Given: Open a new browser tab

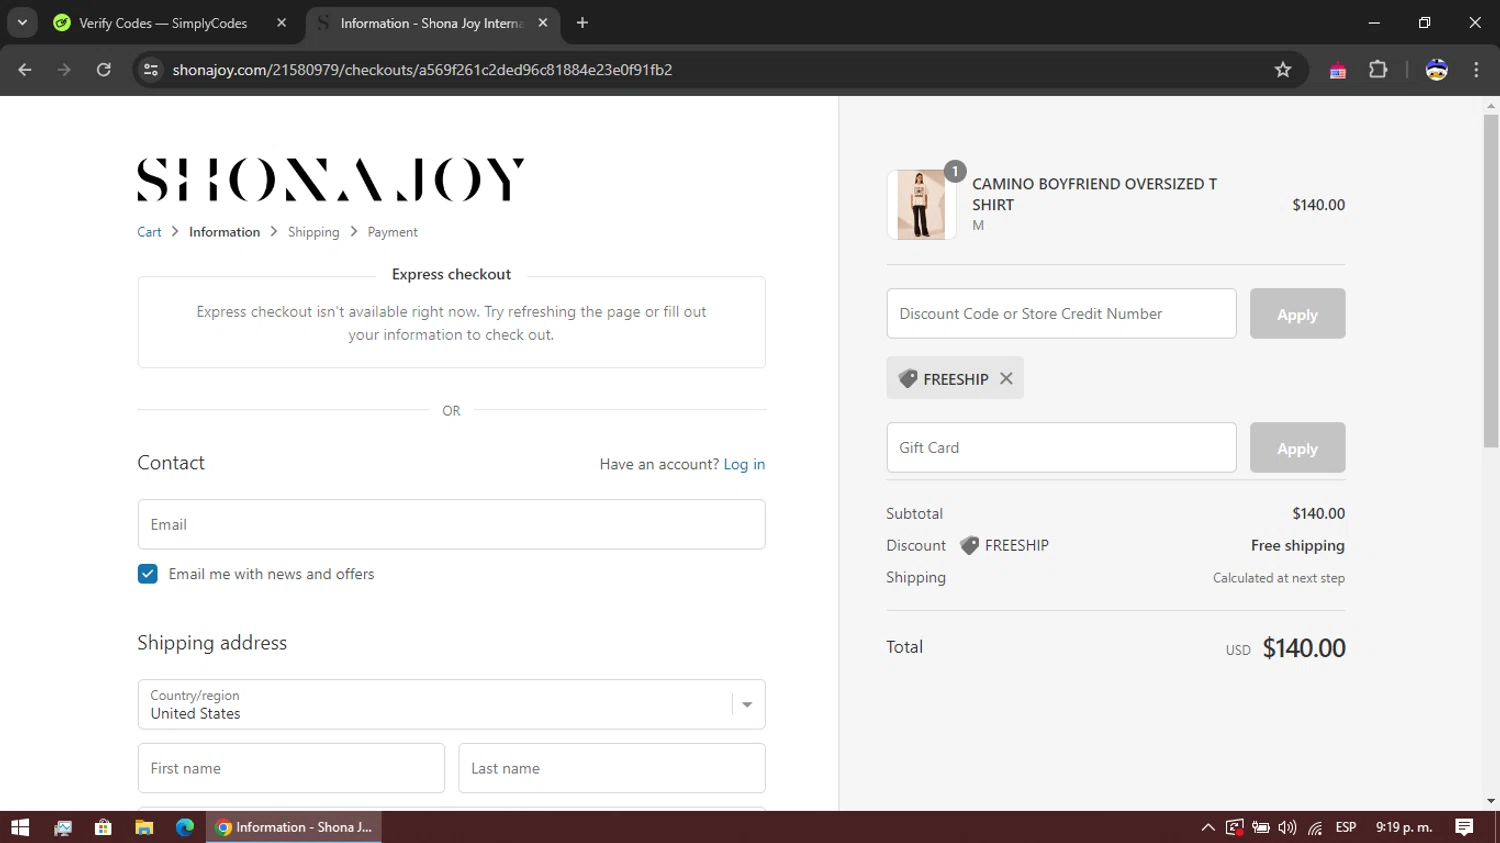Looking at the screenshot, I should [x=582, y=23].
